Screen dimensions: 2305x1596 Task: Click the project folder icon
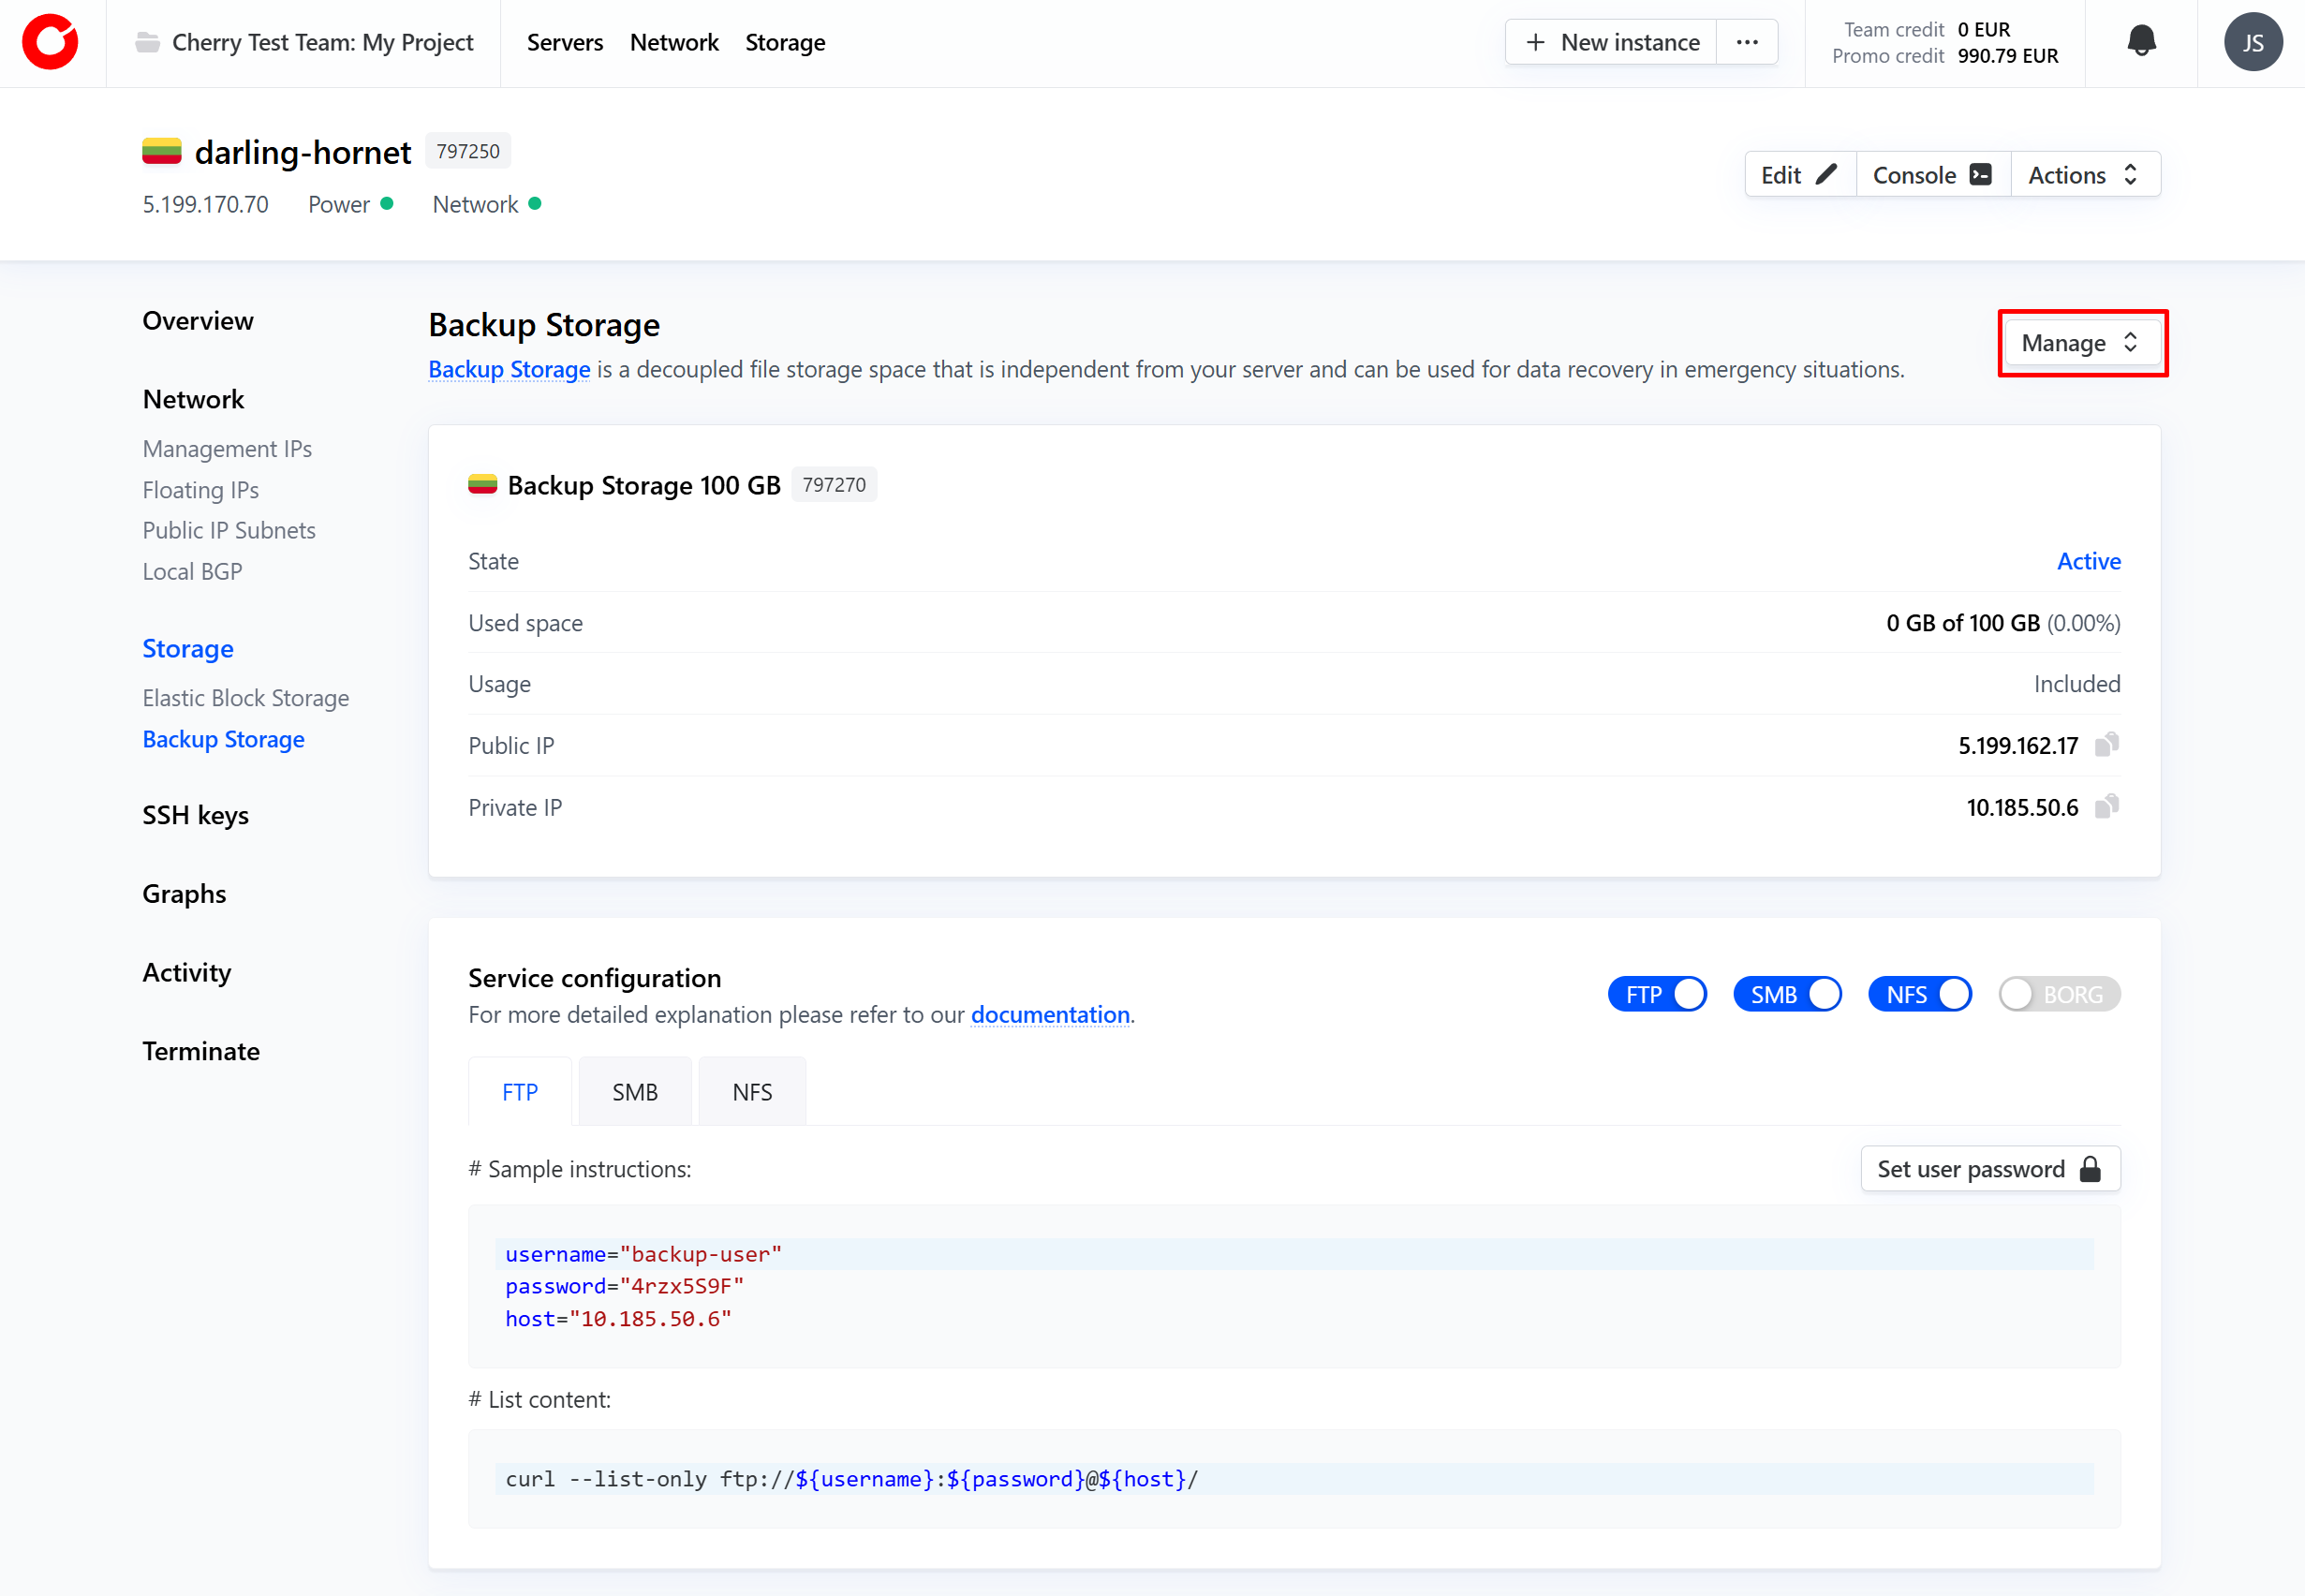pos(148,42)
